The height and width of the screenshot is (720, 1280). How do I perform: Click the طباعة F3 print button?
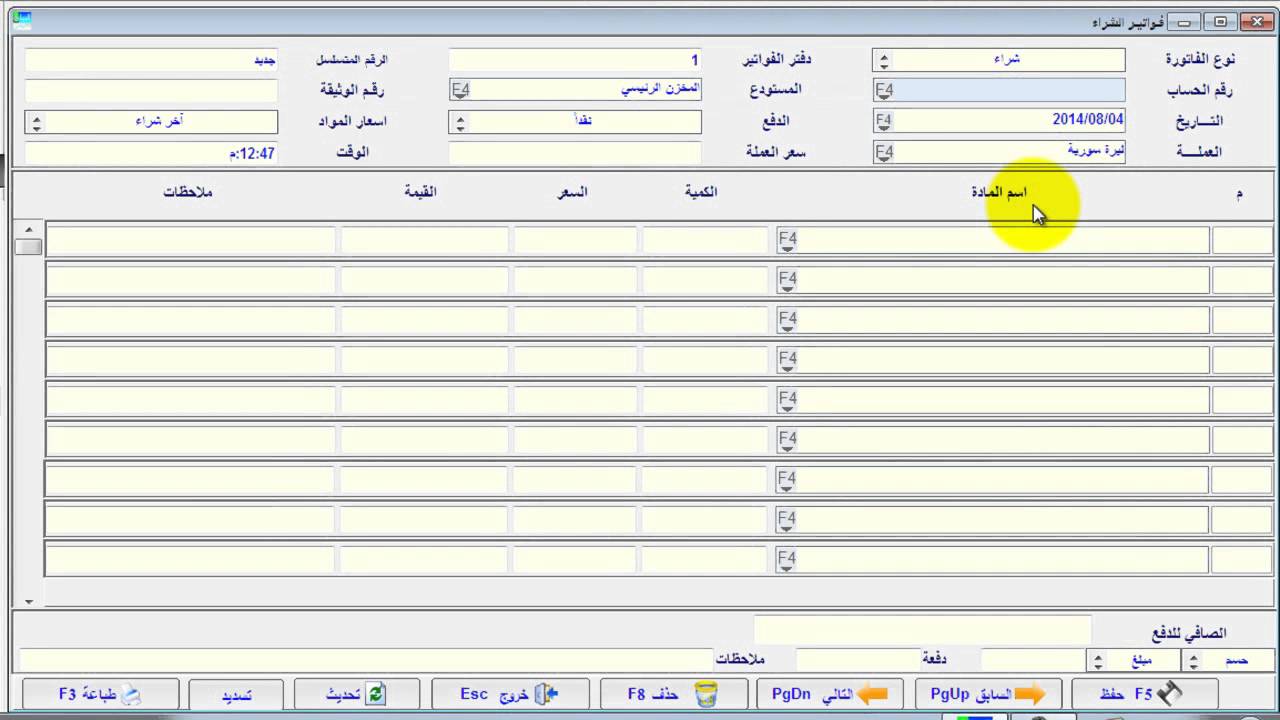[100, 694]
